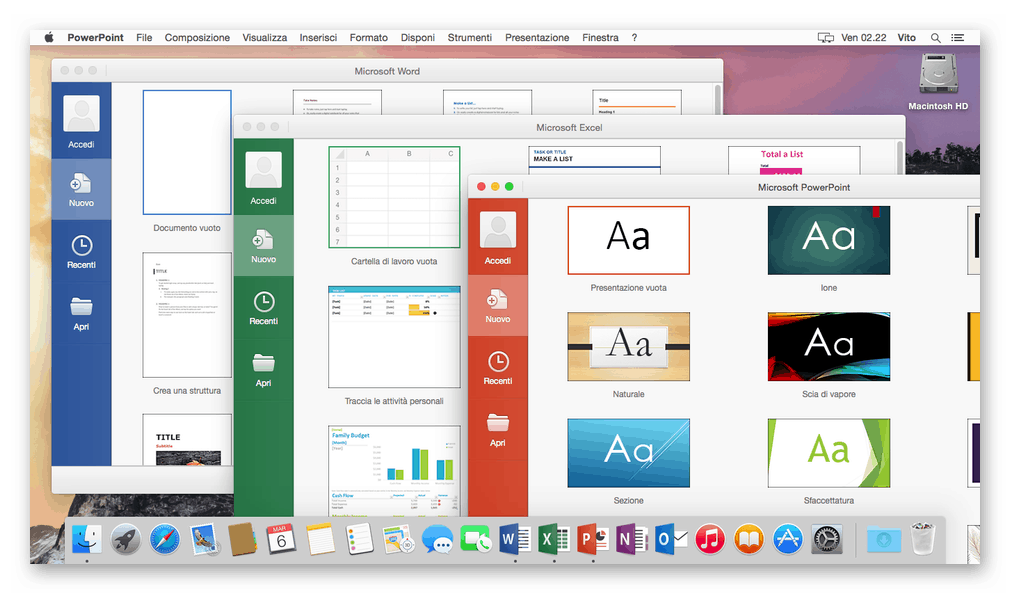Open Notes icon in Dock

[x=320, y=539]
